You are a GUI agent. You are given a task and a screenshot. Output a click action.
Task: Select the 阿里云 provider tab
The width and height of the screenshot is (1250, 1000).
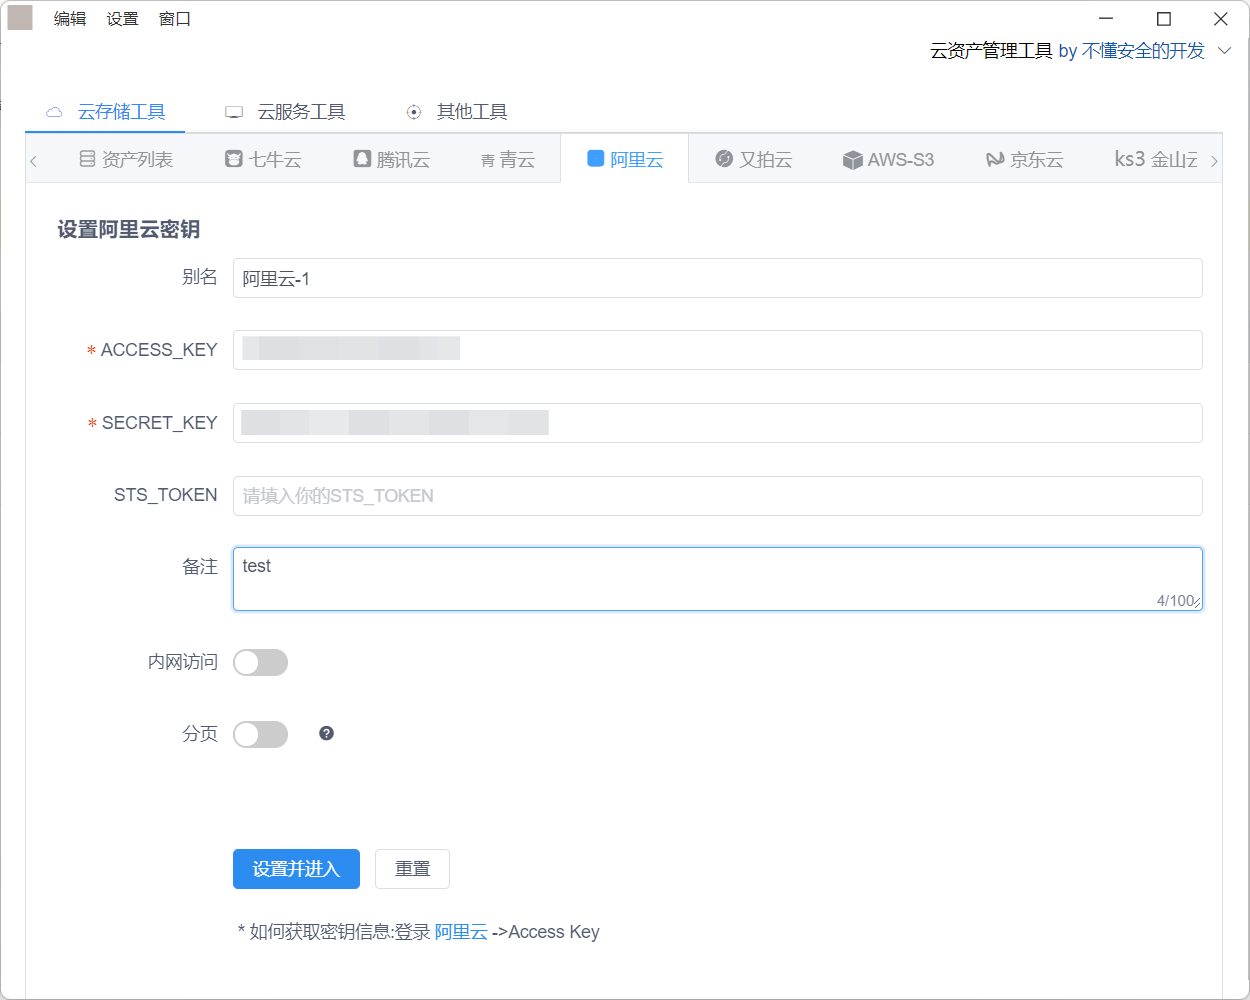tap(625, 159)
